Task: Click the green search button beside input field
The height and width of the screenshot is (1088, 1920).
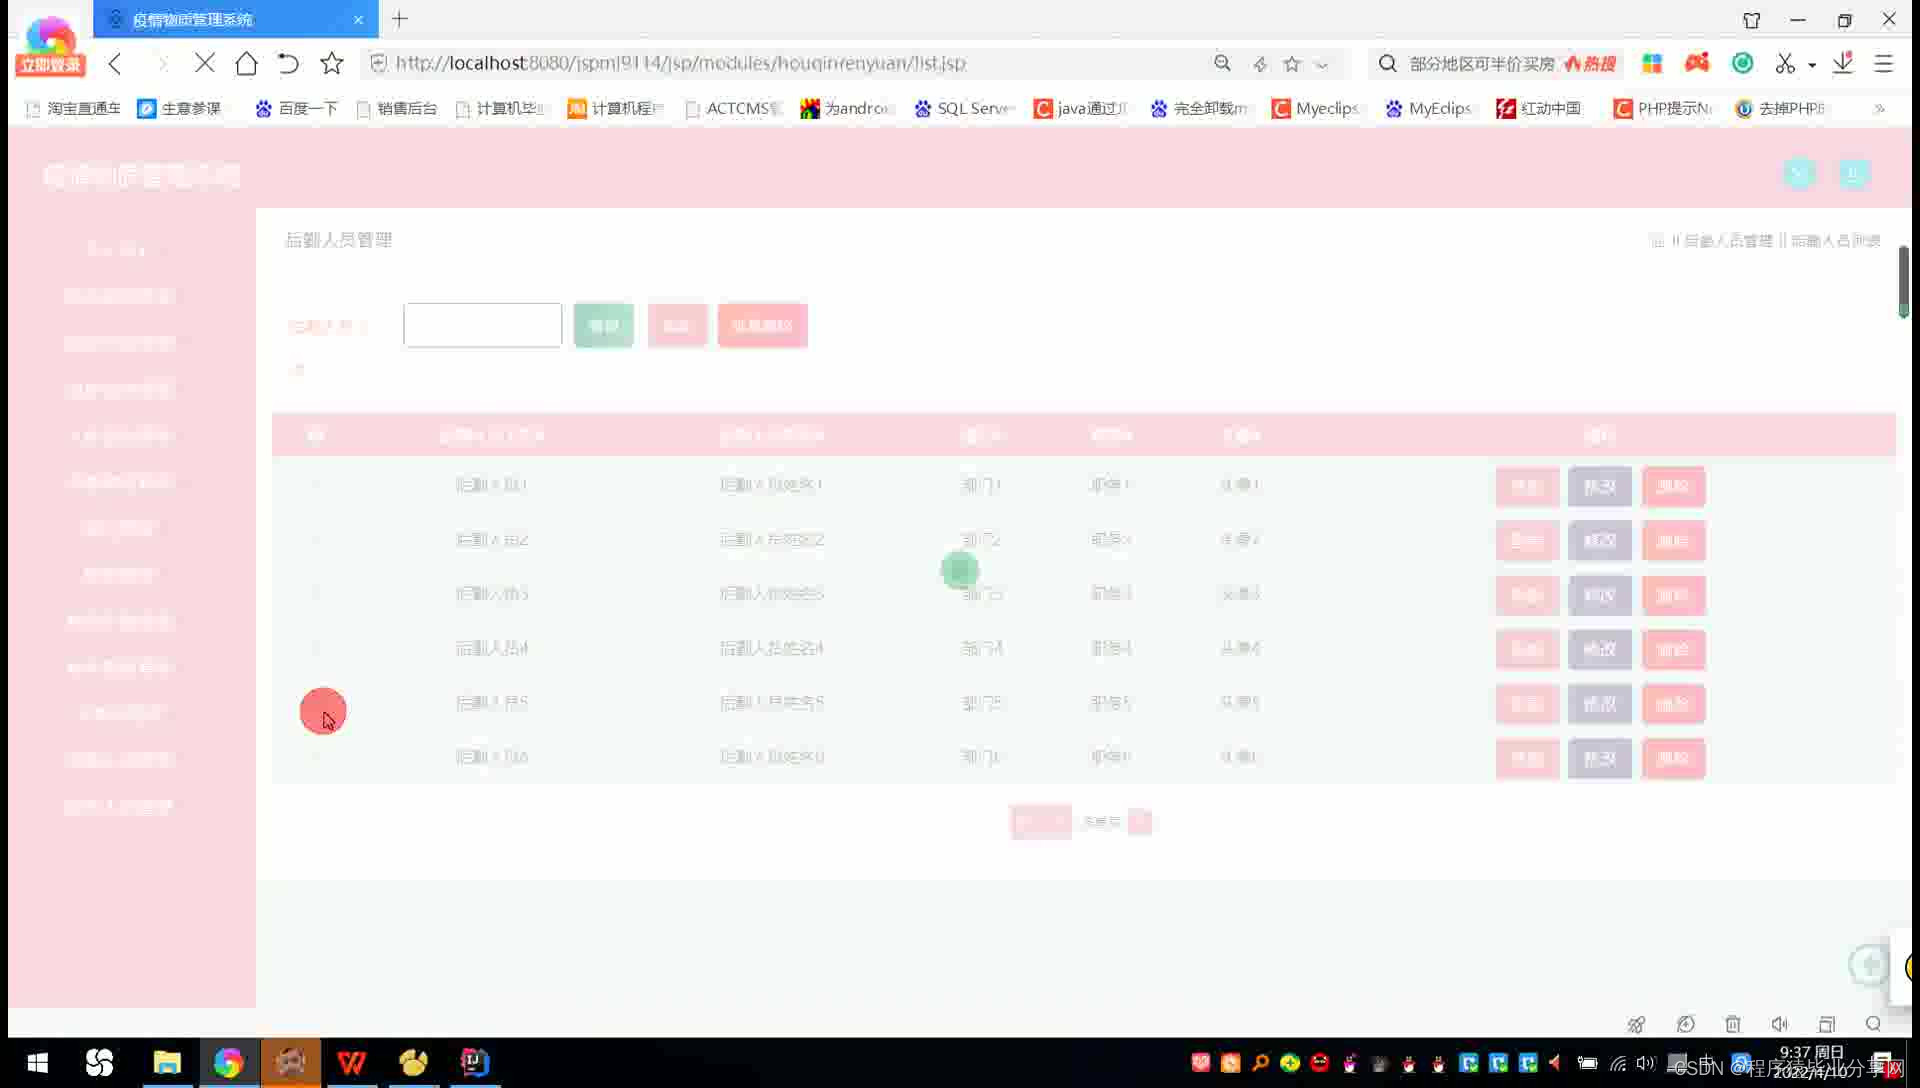Action: click(603, 326)
